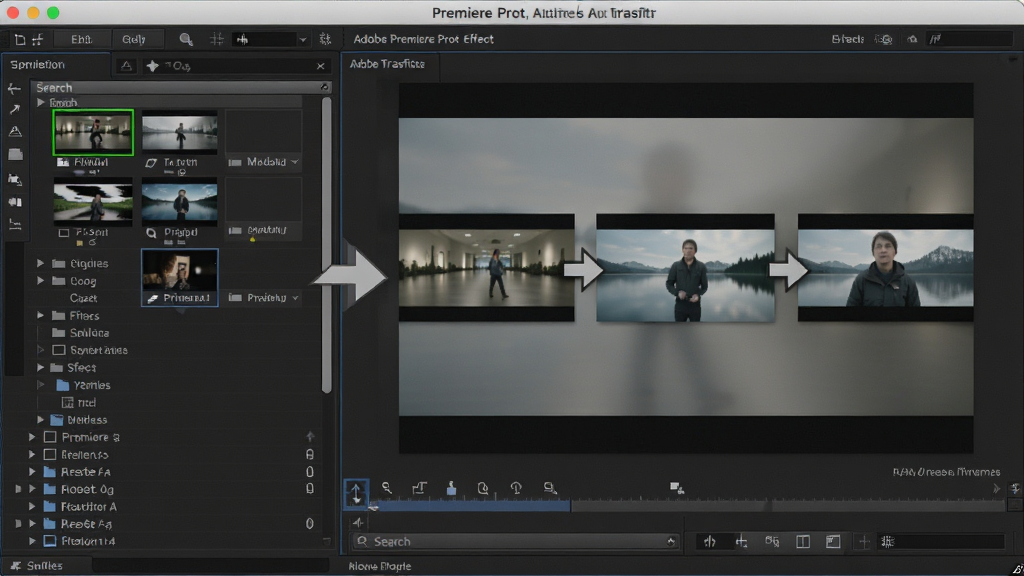Toggle the lock in Resrbe Fa row
This screenshot has height=576, width=1024.
(310, 472)
